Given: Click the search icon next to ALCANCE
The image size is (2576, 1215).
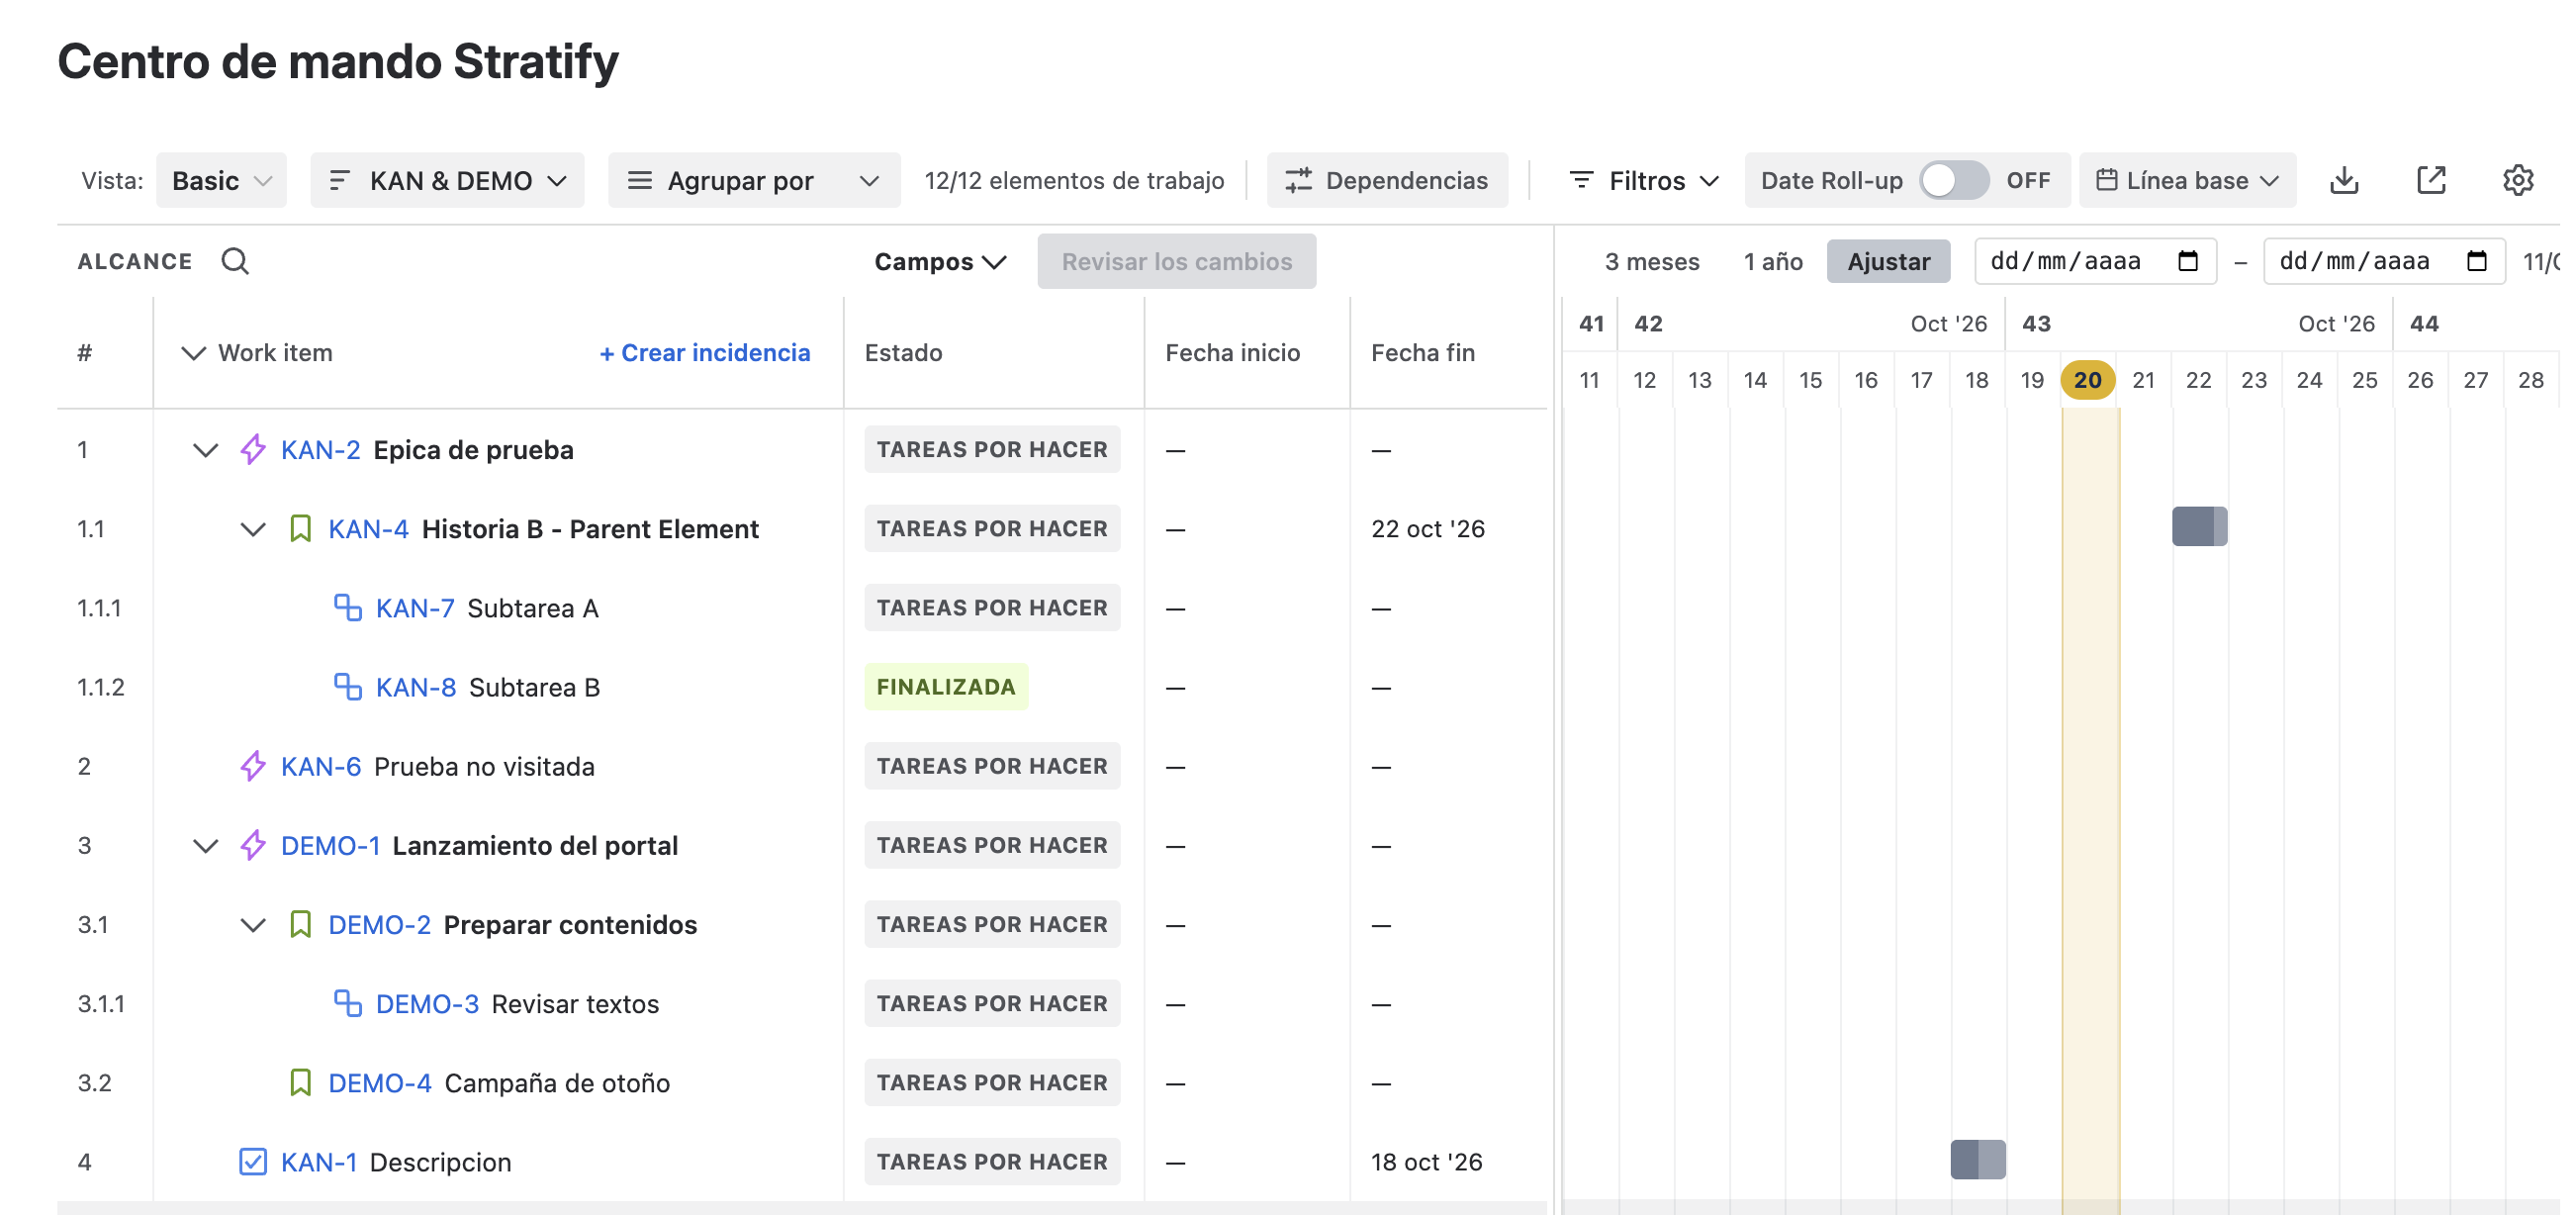Looking at the screenshot, I should (235, 261).
